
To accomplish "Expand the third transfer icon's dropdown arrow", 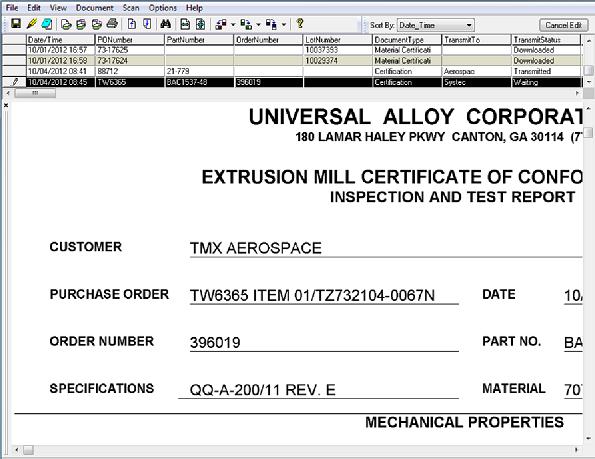I will [283, 25].
